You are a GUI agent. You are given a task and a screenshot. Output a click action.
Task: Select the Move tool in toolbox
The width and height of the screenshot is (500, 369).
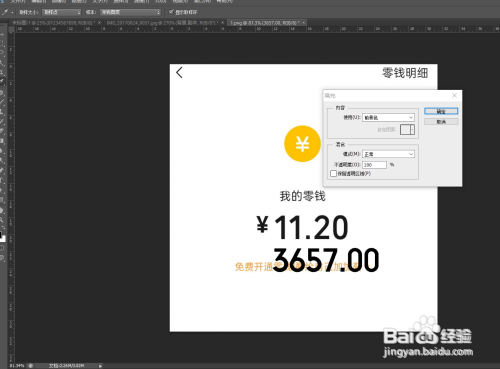tap(2, 35)
